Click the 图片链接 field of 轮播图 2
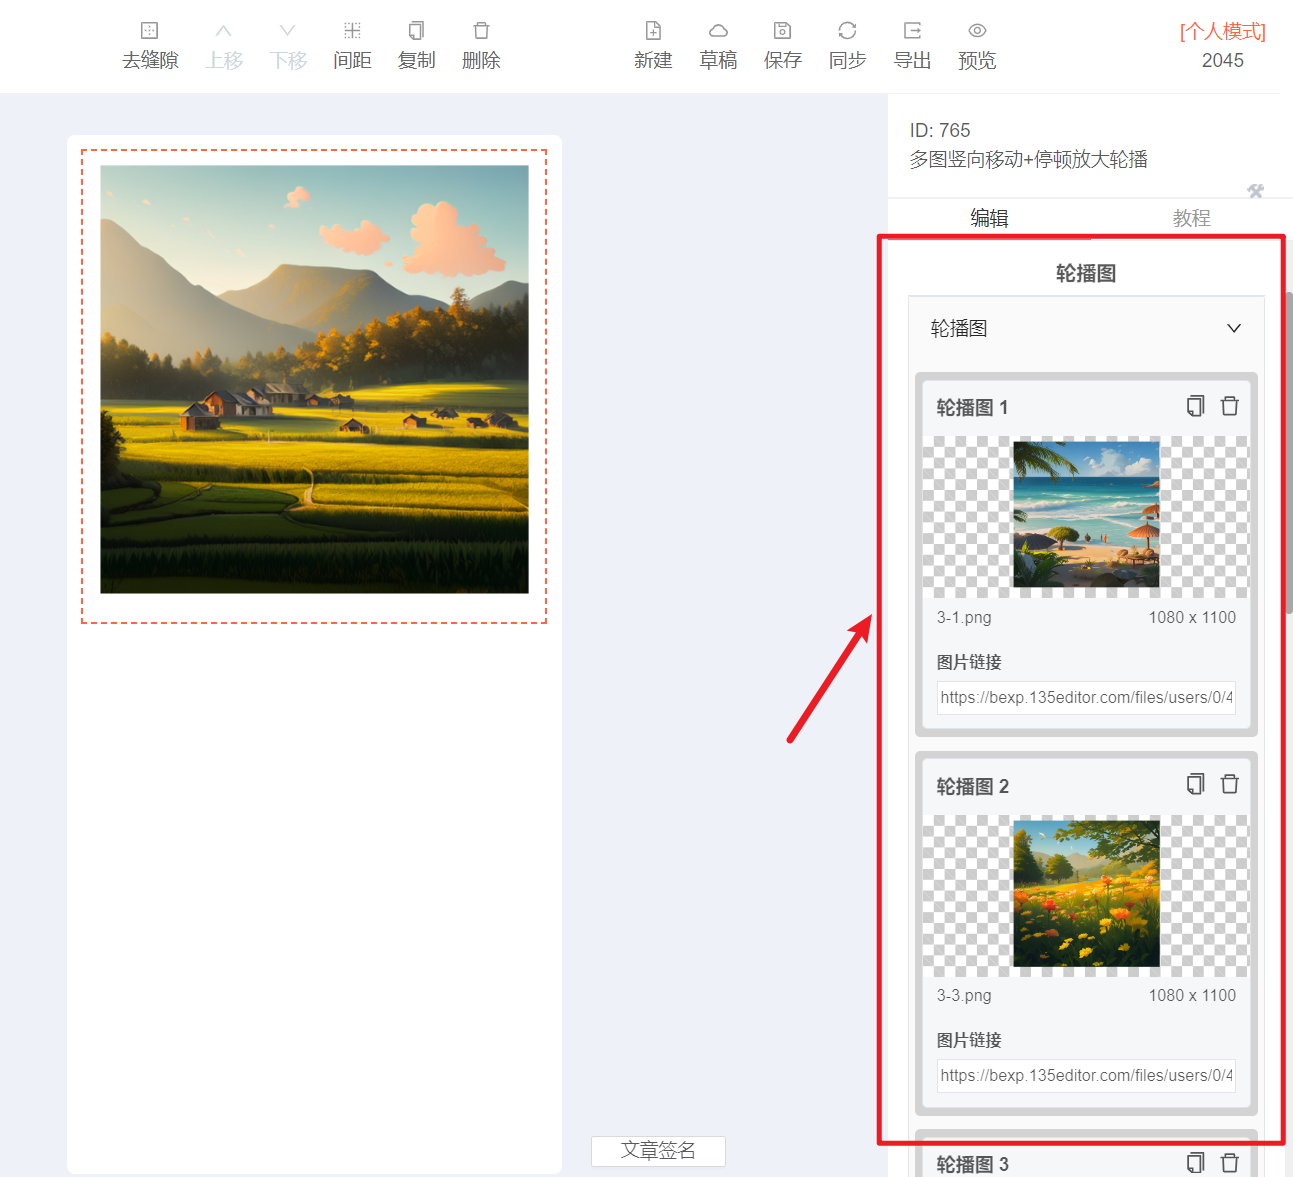 [x=1086, y=1076]
